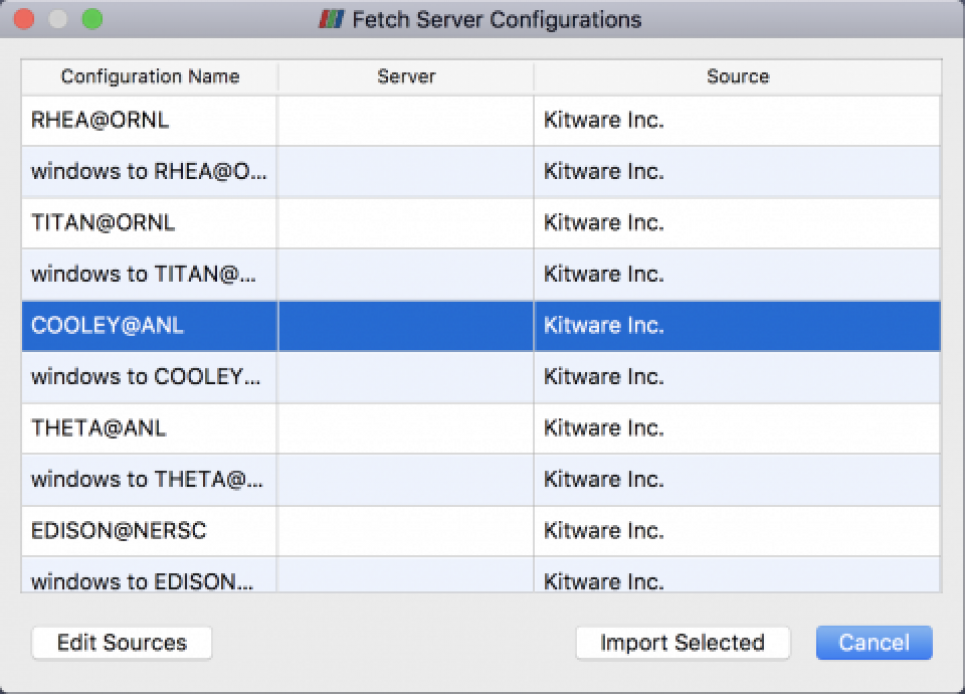The image size is (965, 694).
Task: Close window with red button
Action: (24, 19)
